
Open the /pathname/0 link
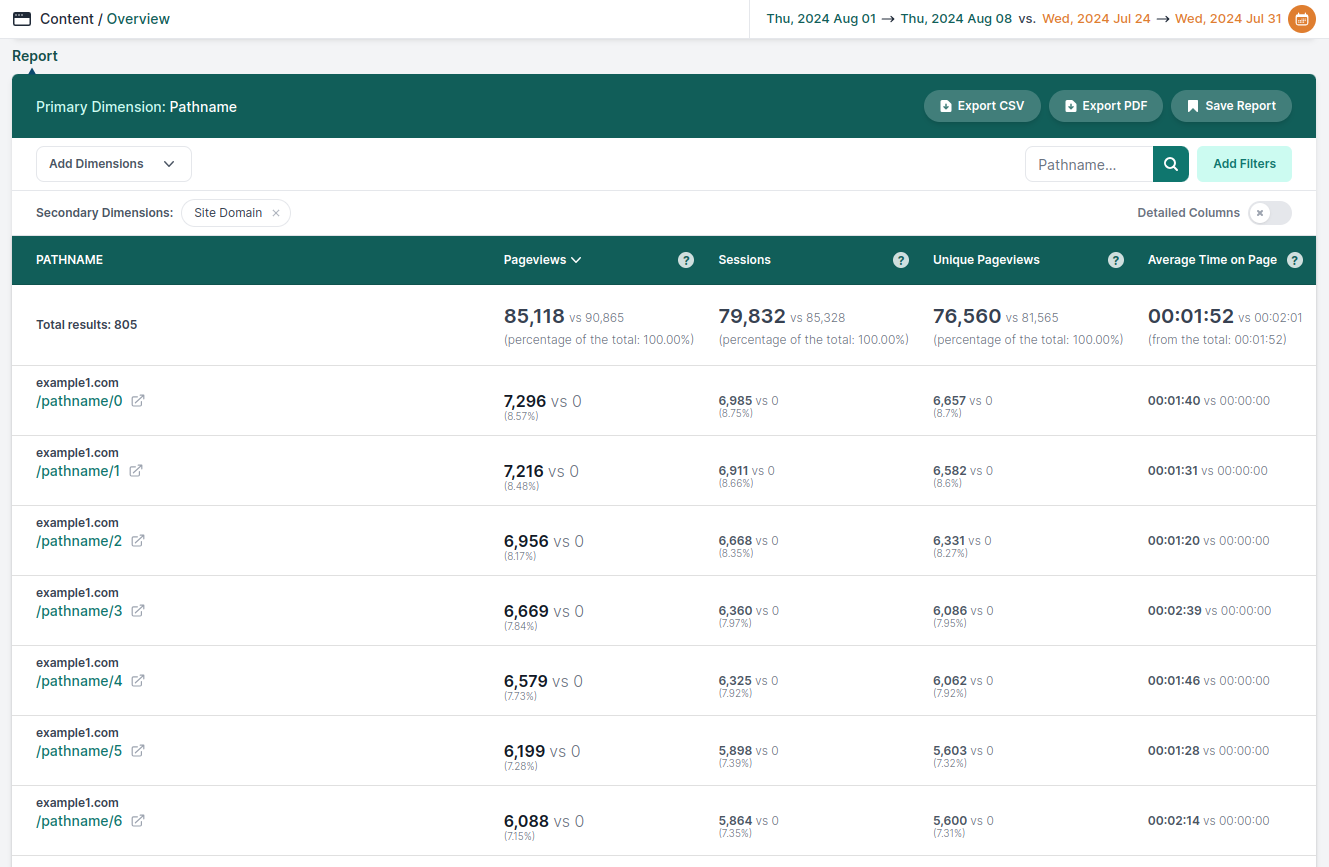79,401
